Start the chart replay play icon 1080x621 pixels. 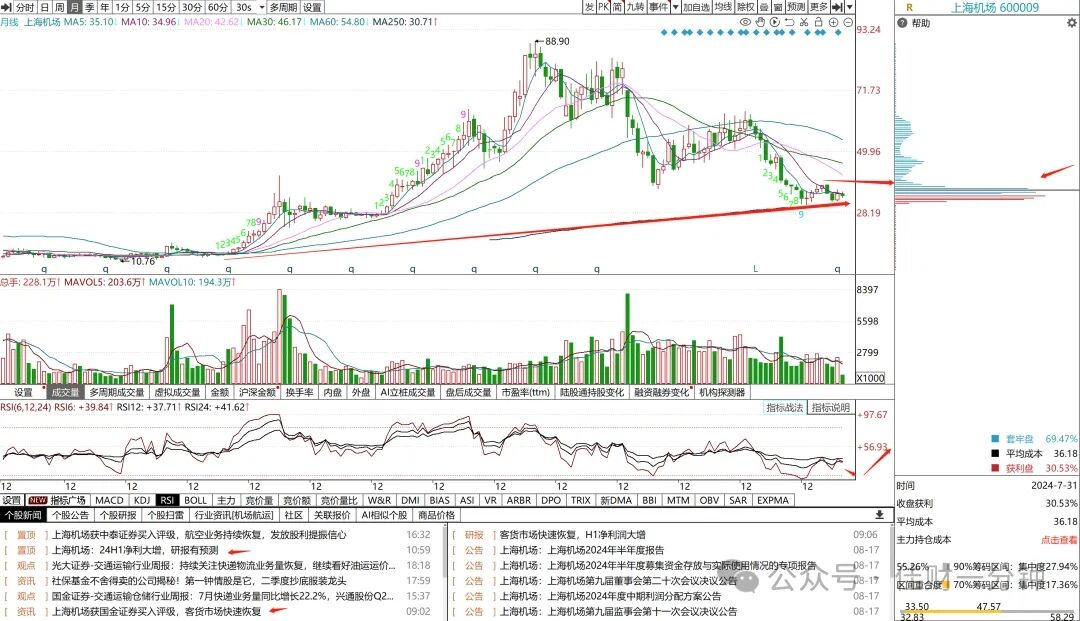click(775, 22)
